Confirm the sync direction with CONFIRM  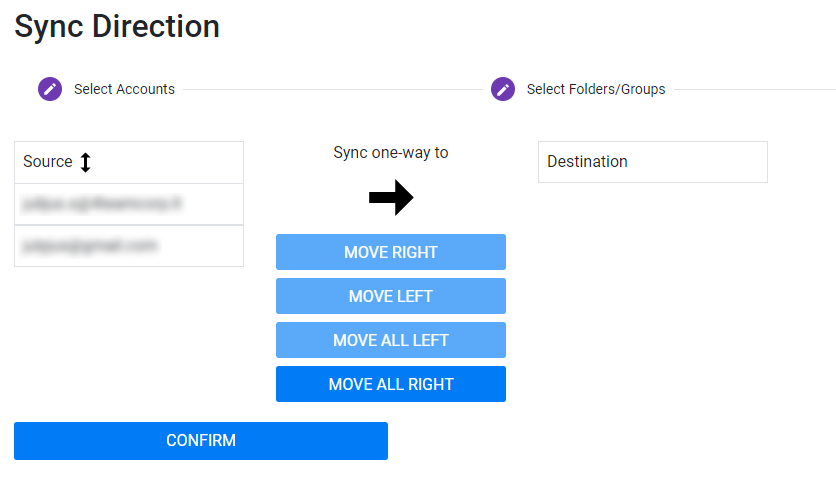pyautogui.click(x=201, y=441)
